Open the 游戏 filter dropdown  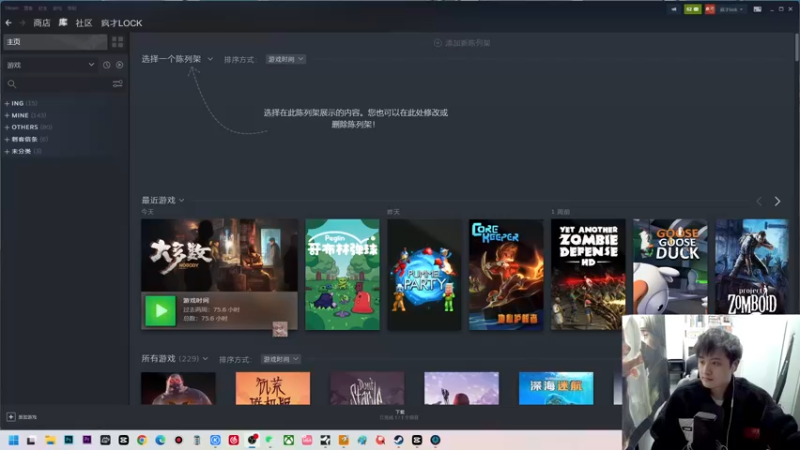[x=50, y=65]
